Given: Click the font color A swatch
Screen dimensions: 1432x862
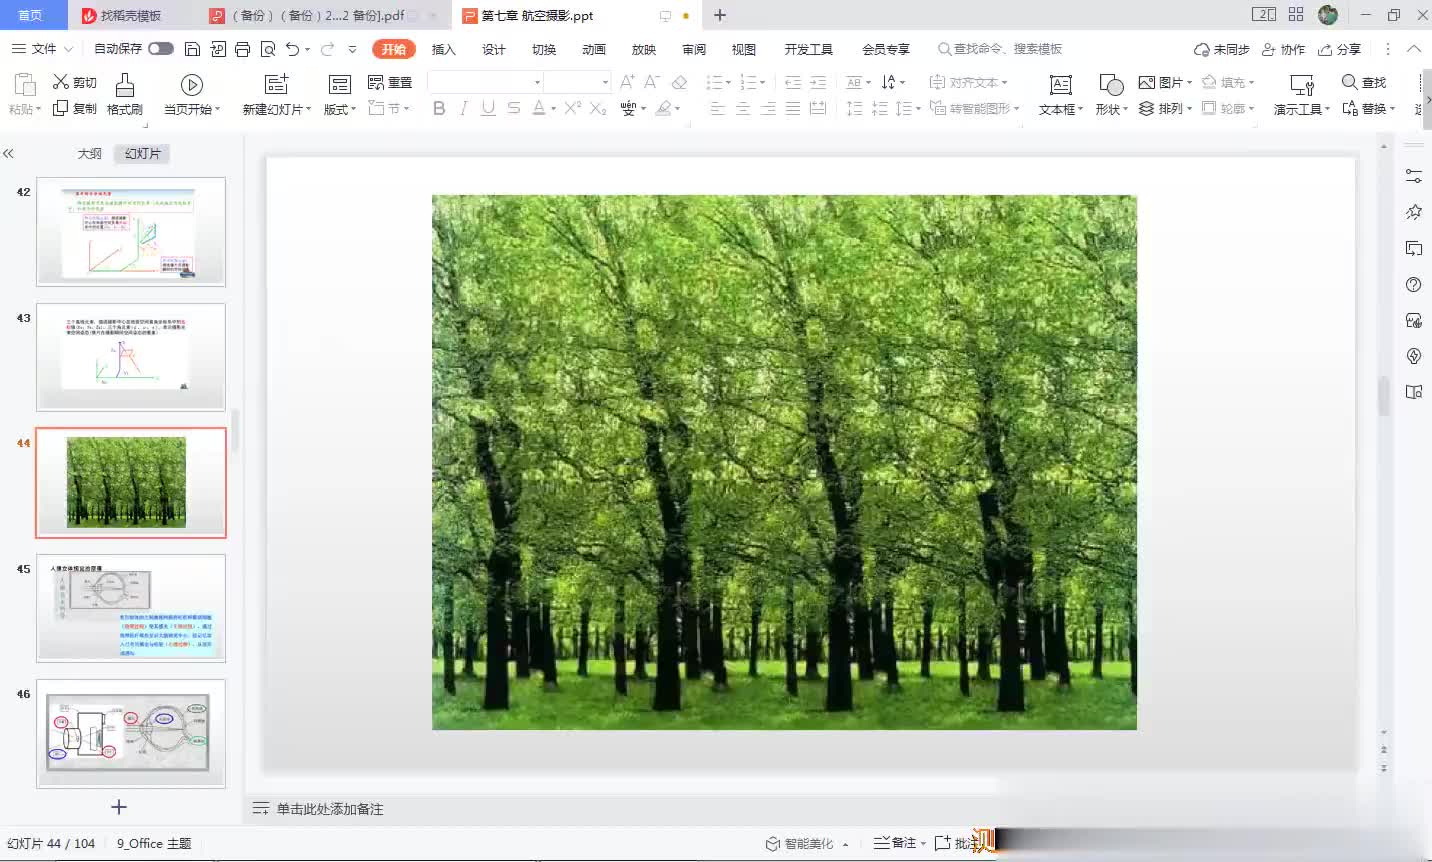Looking at the screenshot, I should click(539, 108).
